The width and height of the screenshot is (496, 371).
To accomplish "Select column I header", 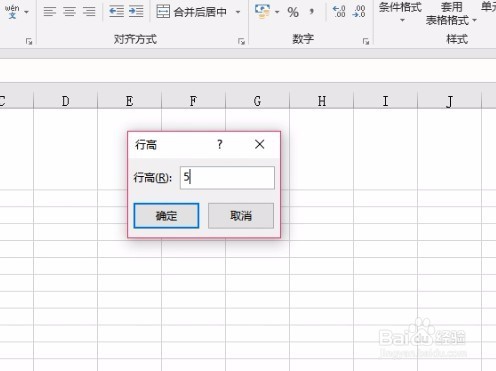I will (x=386, y=101).
